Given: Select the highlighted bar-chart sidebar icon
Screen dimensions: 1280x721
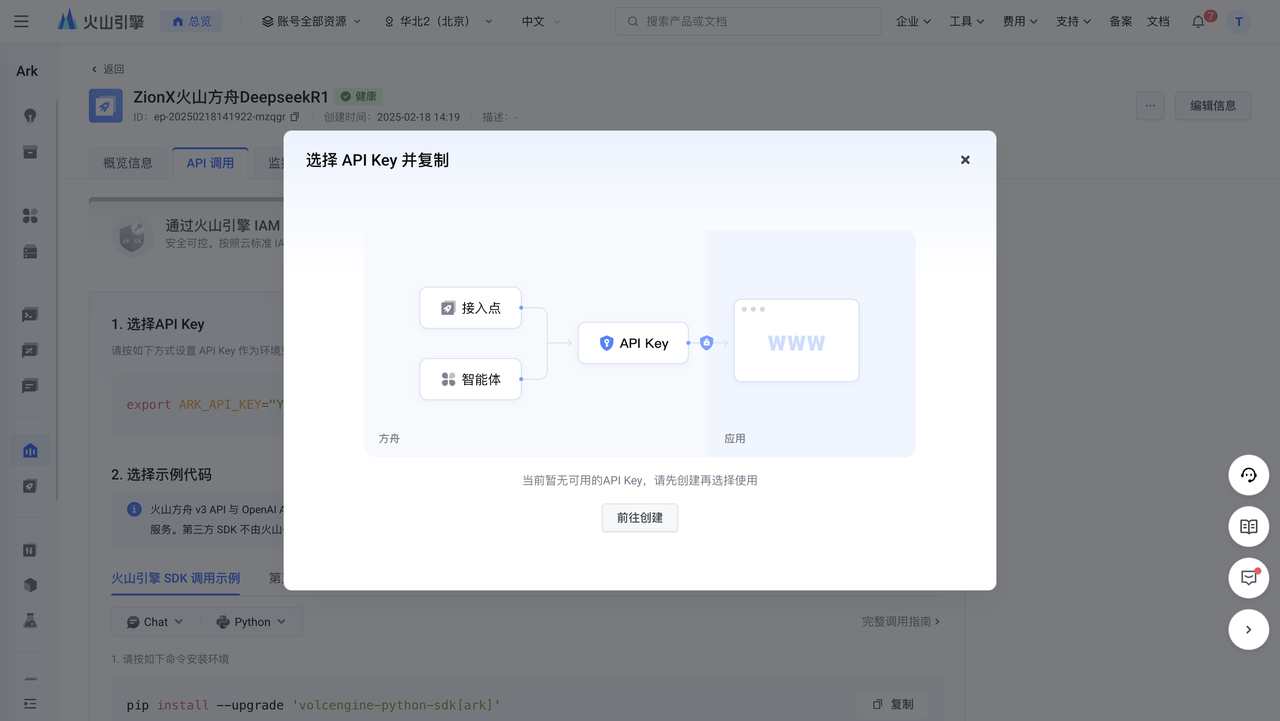Looking at the screenshot, I should (x=30, y=451).
